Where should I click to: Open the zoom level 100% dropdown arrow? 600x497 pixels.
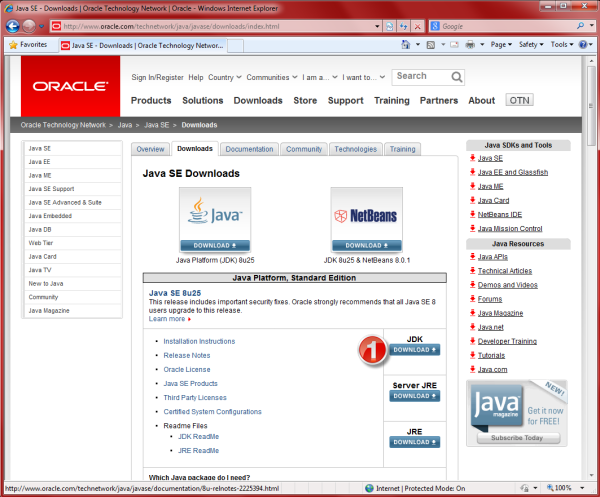582,488
